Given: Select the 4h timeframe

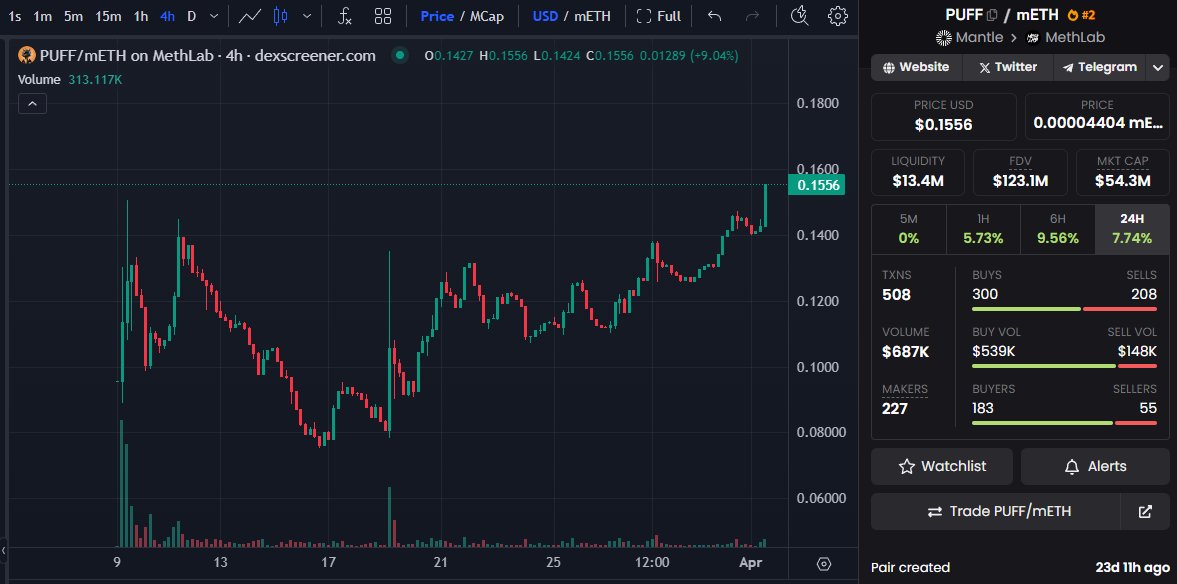Looking at the screenshot, I should coord(167,16).
